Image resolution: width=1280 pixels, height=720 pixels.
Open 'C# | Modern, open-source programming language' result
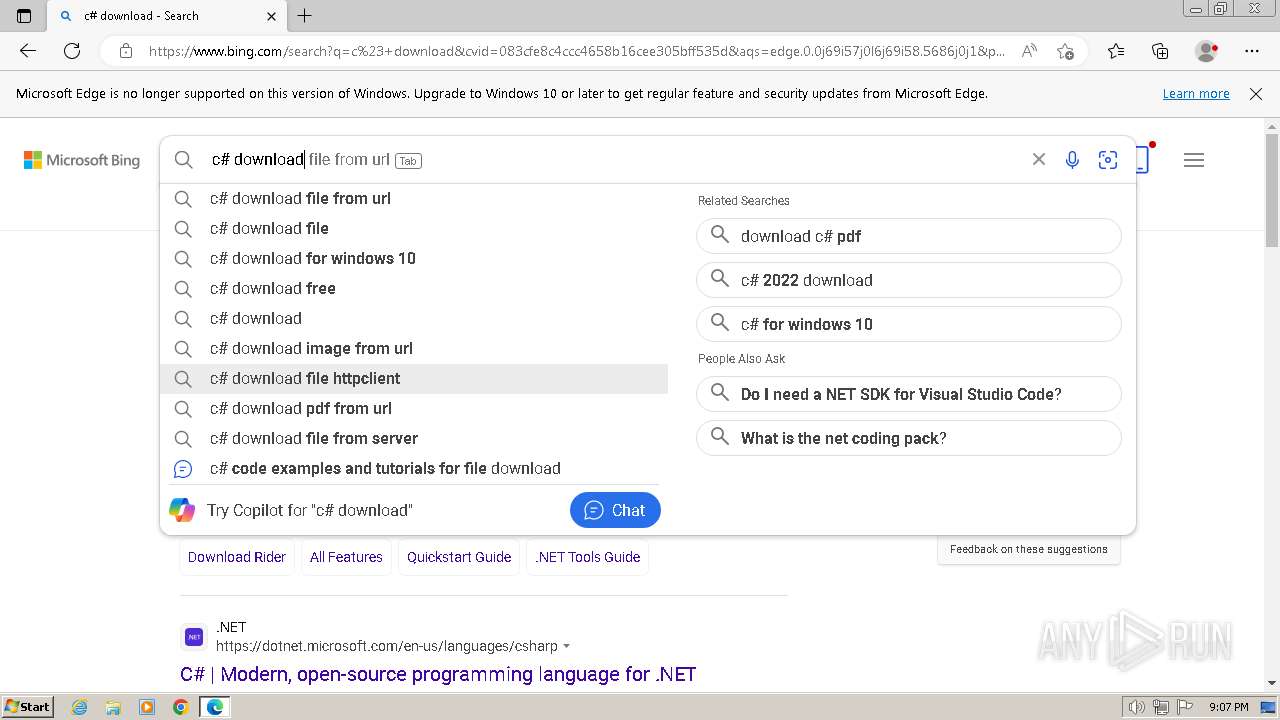click(438, 674)
